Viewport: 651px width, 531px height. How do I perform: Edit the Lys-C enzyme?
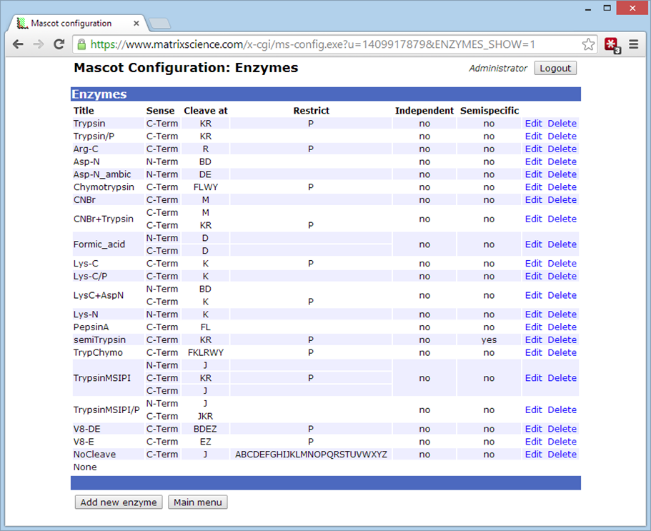click(533, 264)
